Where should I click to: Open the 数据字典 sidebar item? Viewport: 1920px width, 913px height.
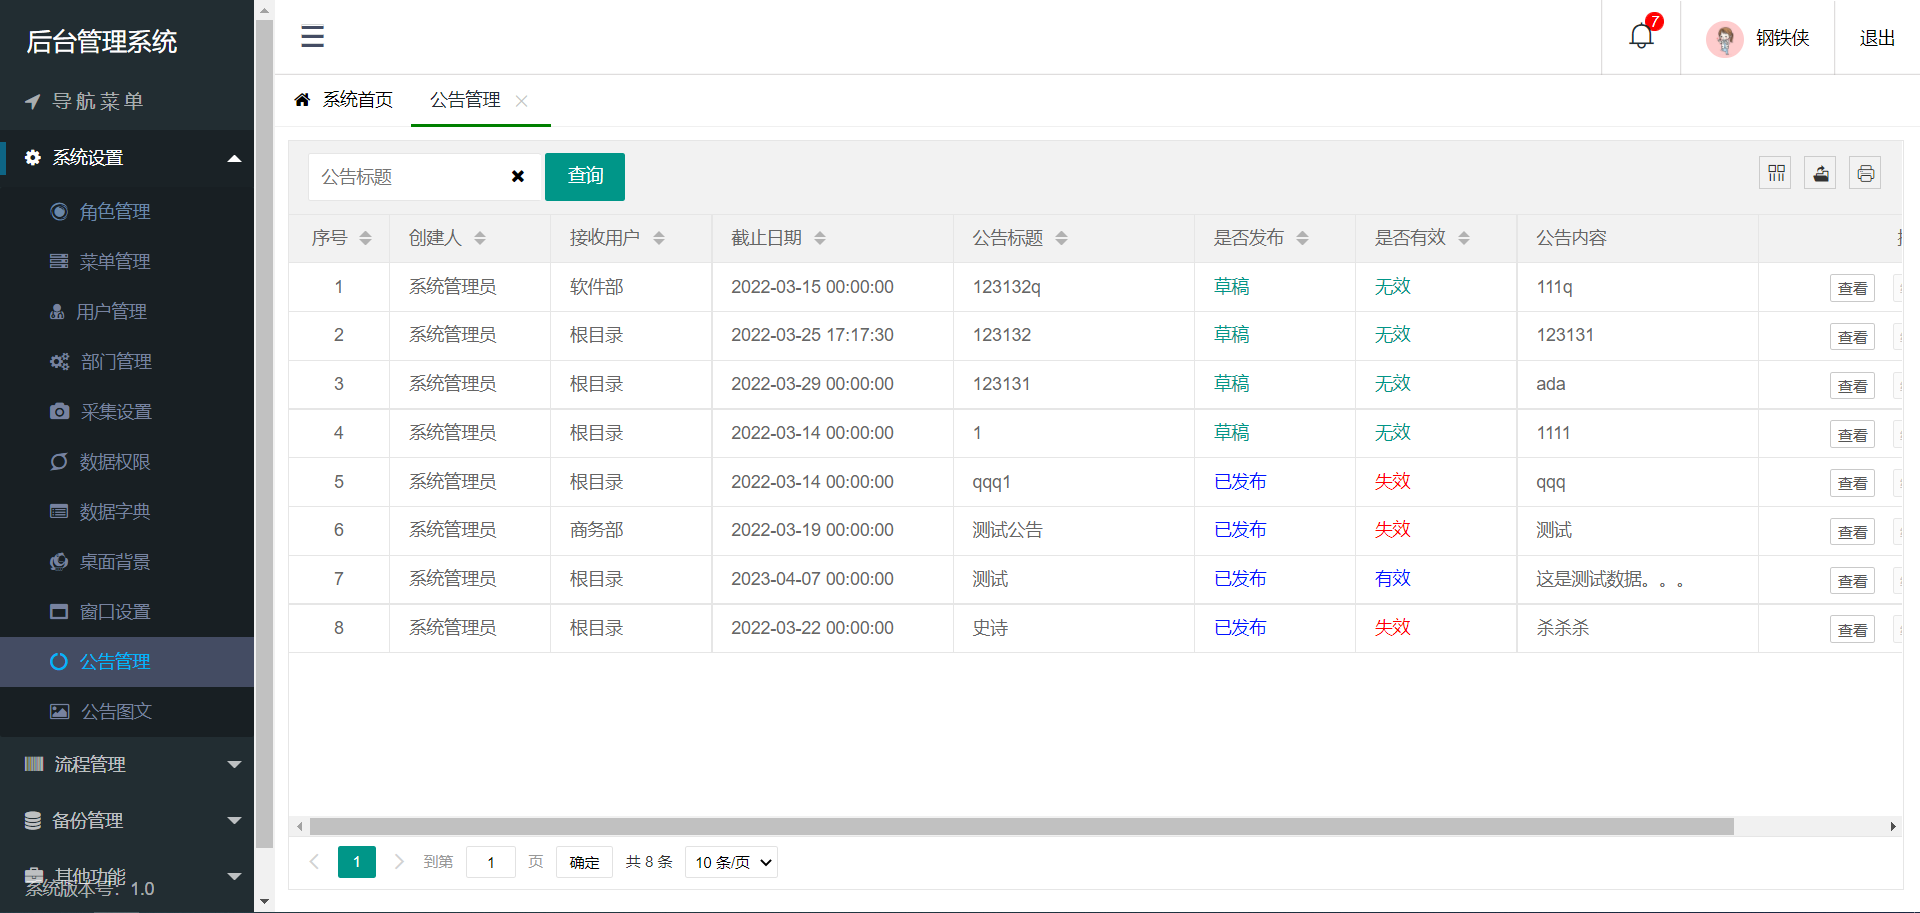117,511
